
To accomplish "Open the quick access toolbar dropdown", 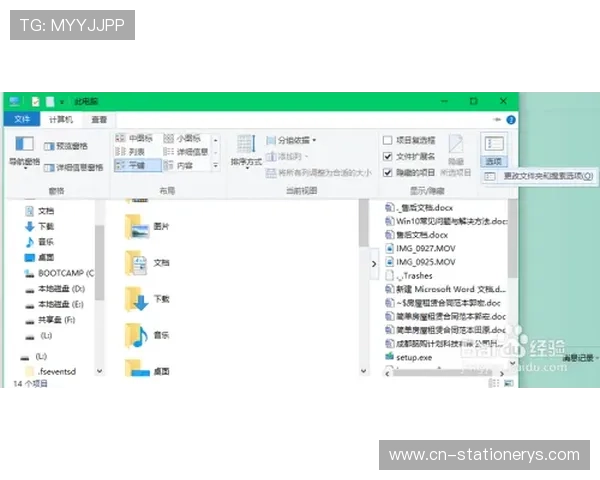I will [x=62, y=102].
